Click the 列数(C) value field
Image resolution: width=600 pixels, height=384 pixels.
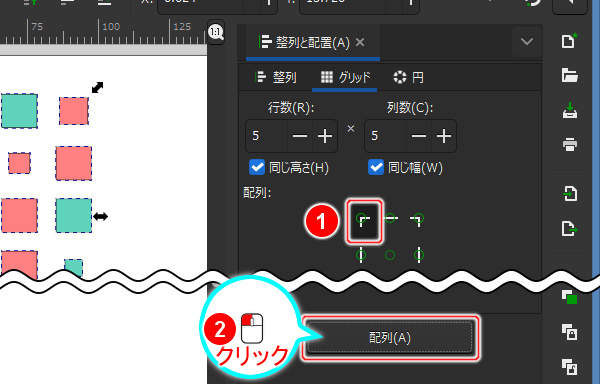pyautogui.click(x=385, y=136)
